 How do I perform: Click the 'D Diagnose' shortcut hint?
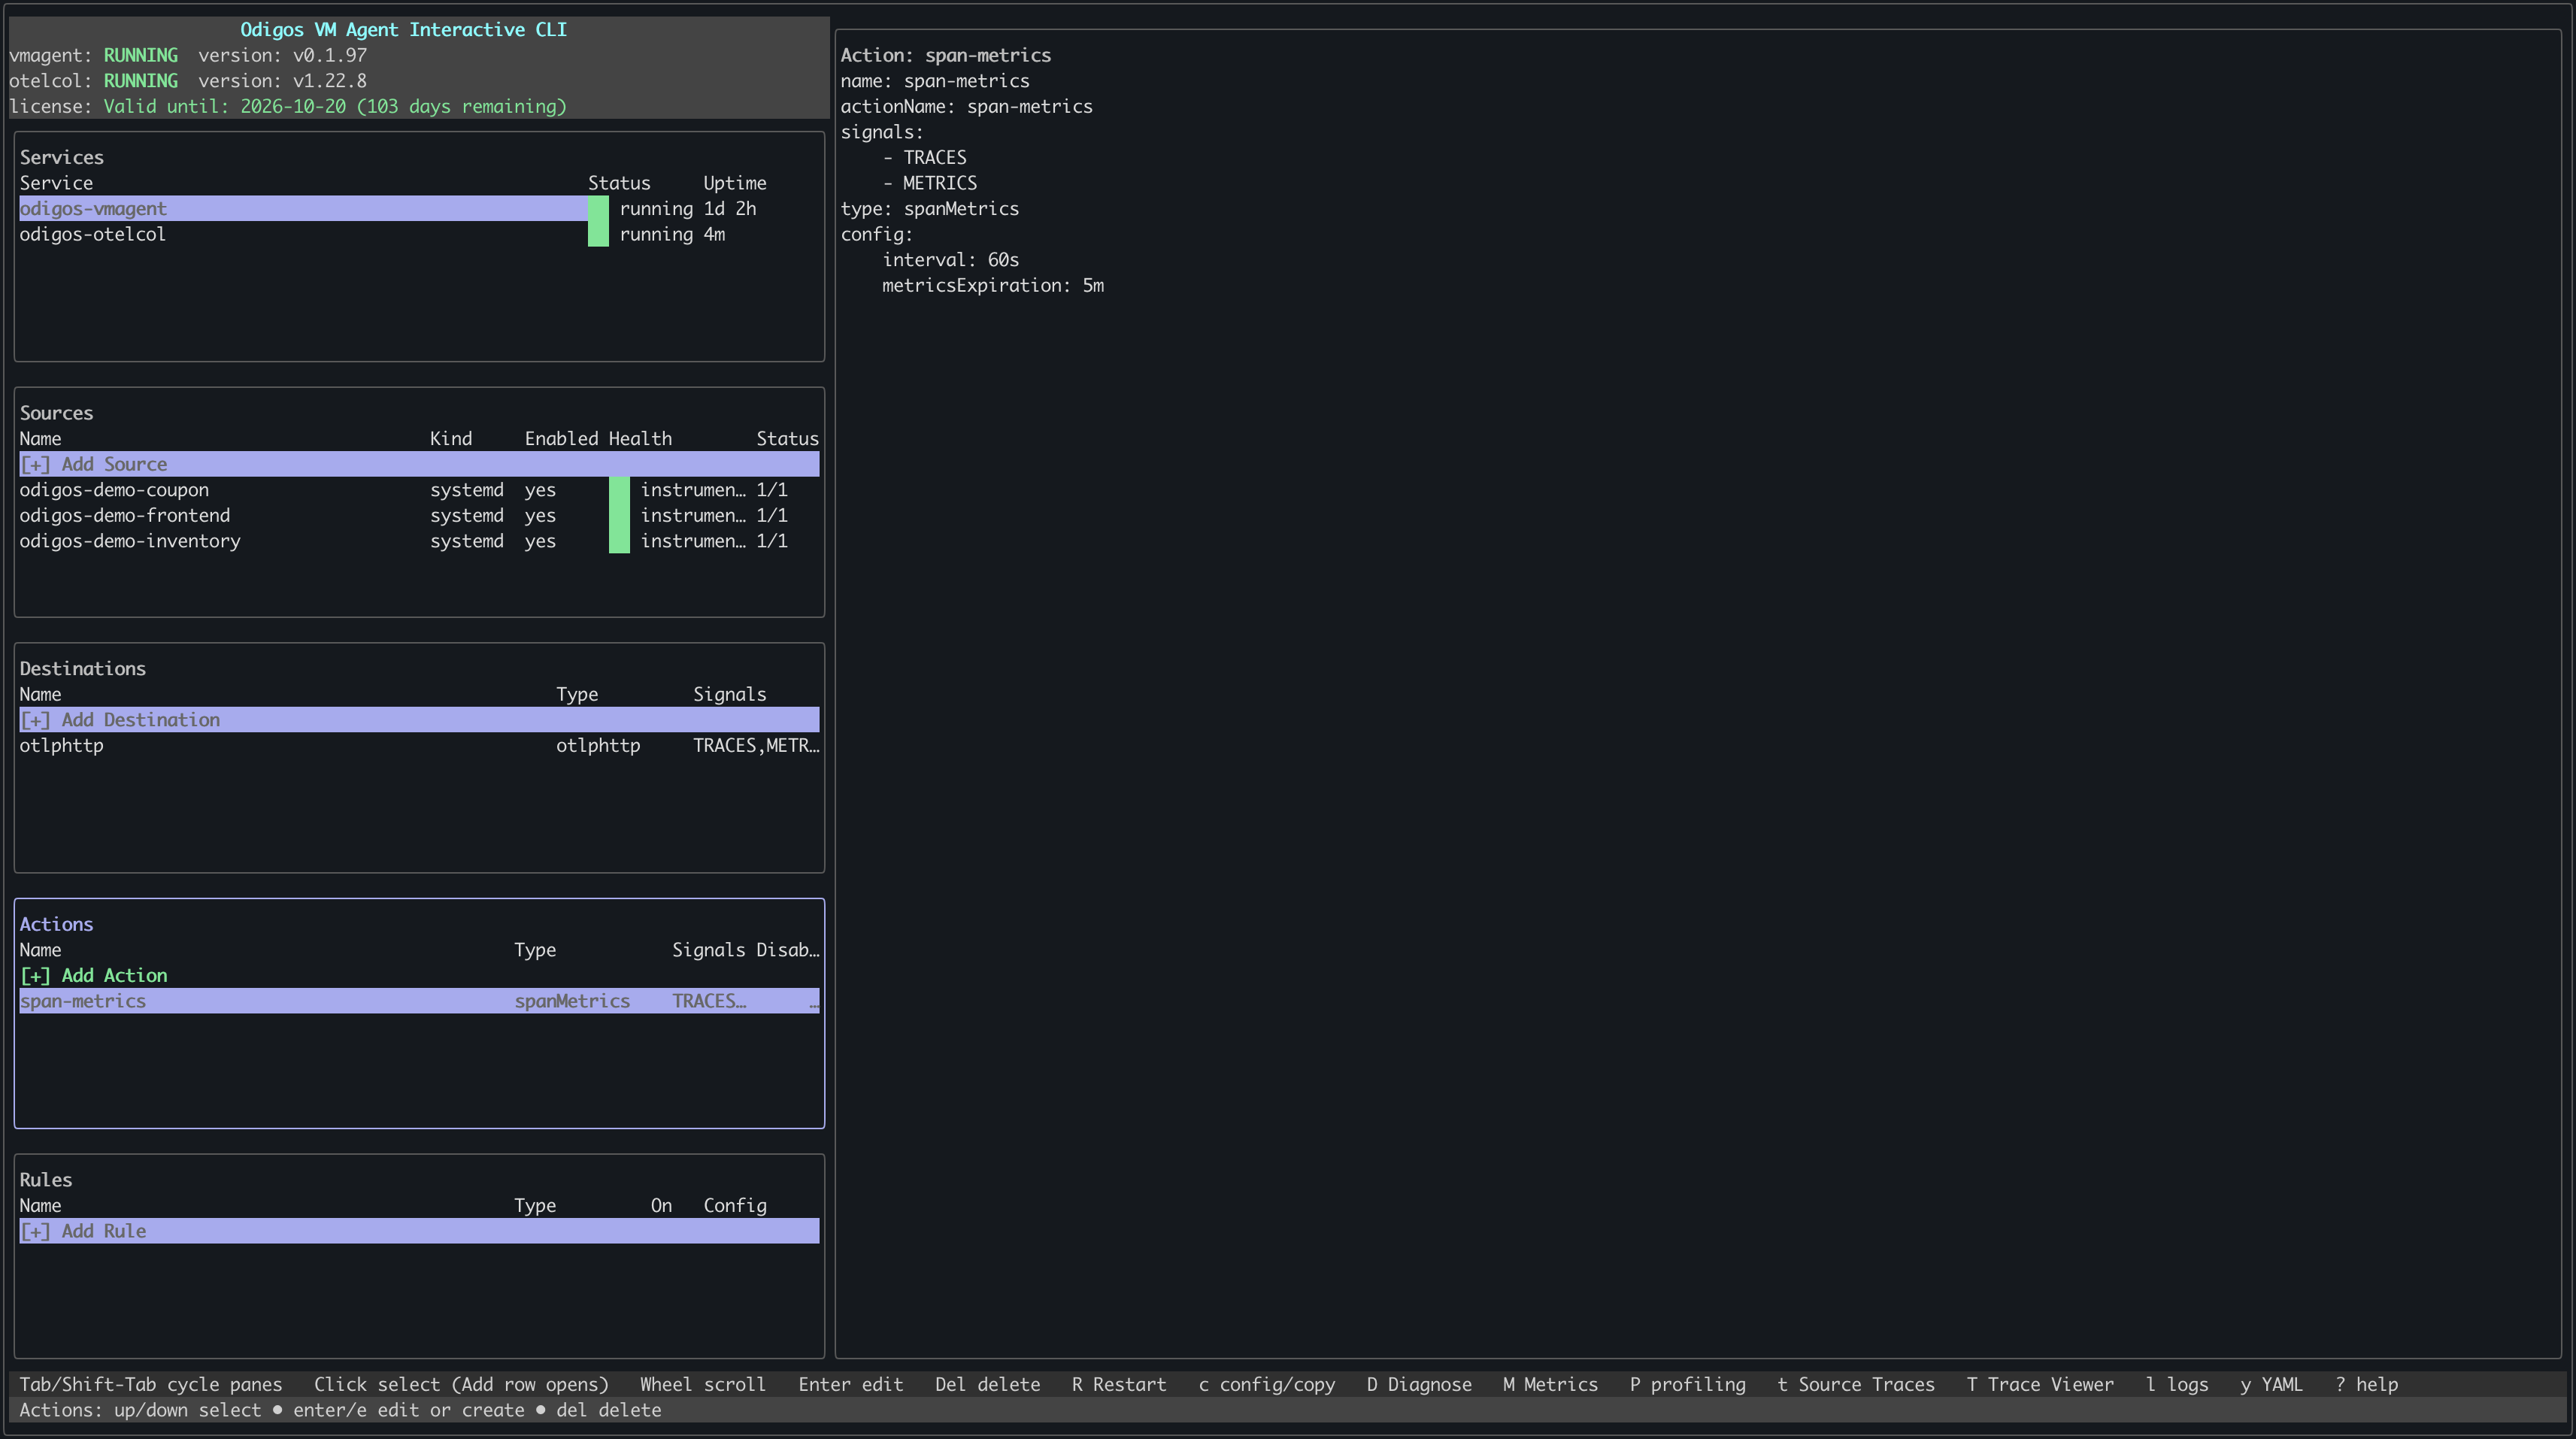(1419, 1385)
